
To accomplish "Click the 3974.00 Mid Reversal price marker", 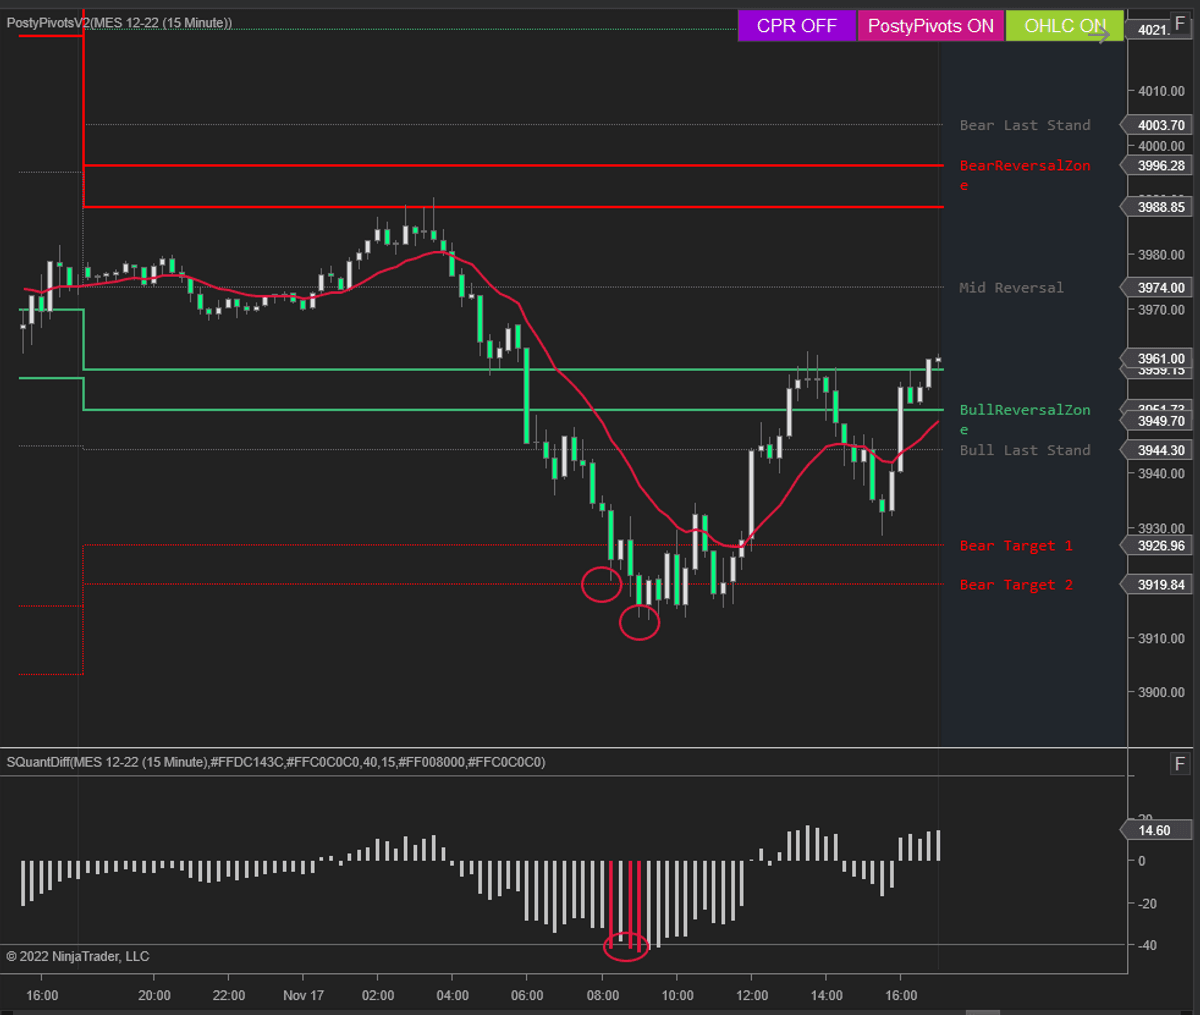I will 1160,288.
